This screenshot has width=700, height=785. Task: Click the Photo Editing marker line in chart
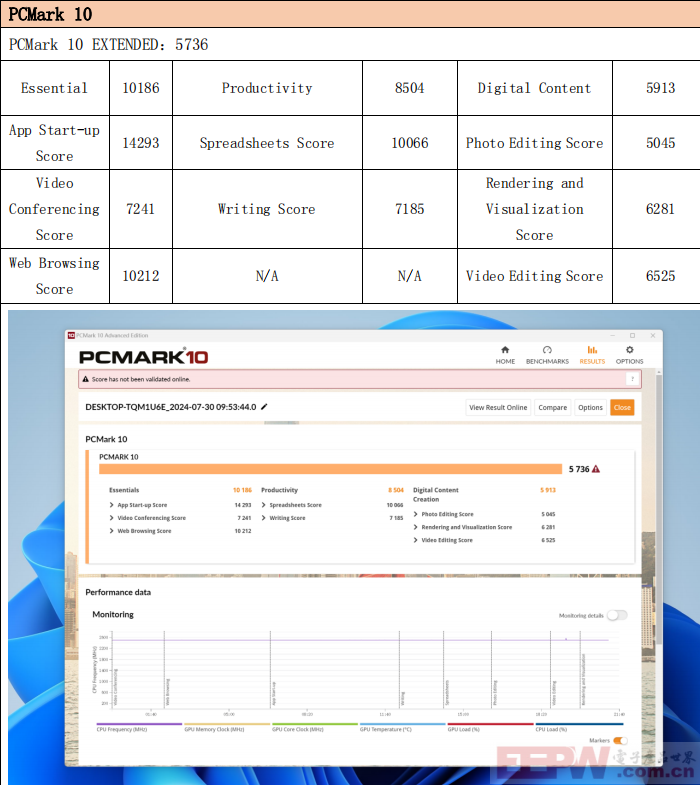pos(492,668)
